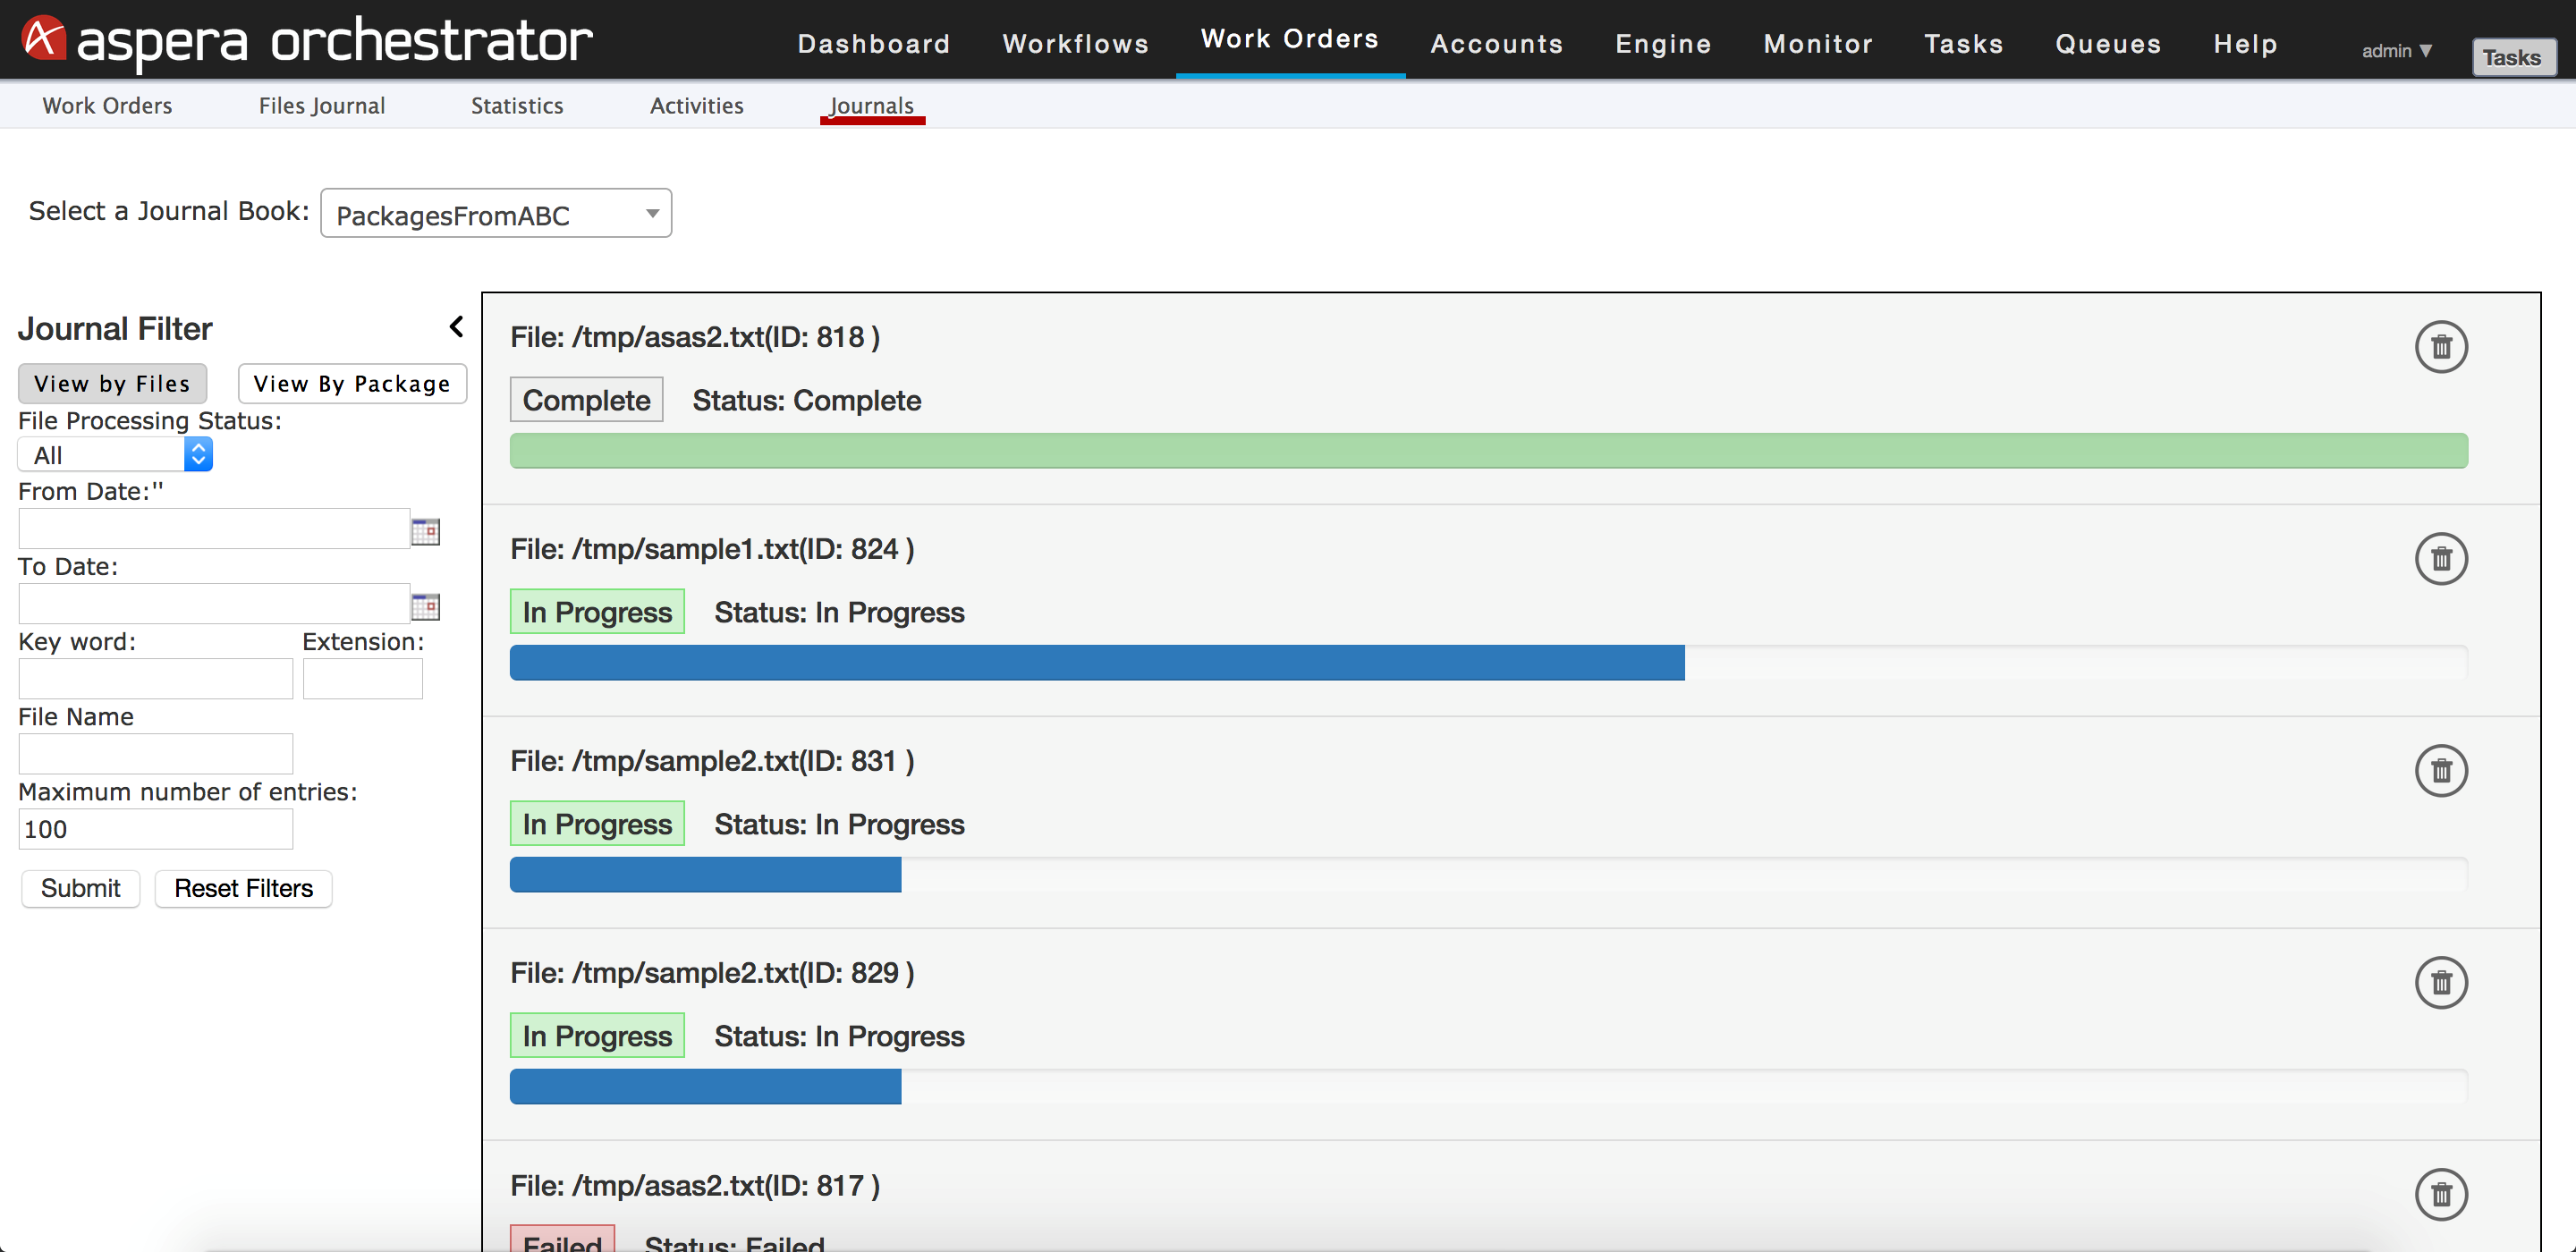
Task: Open the Workflows menu item
Action: [1075, 44]
